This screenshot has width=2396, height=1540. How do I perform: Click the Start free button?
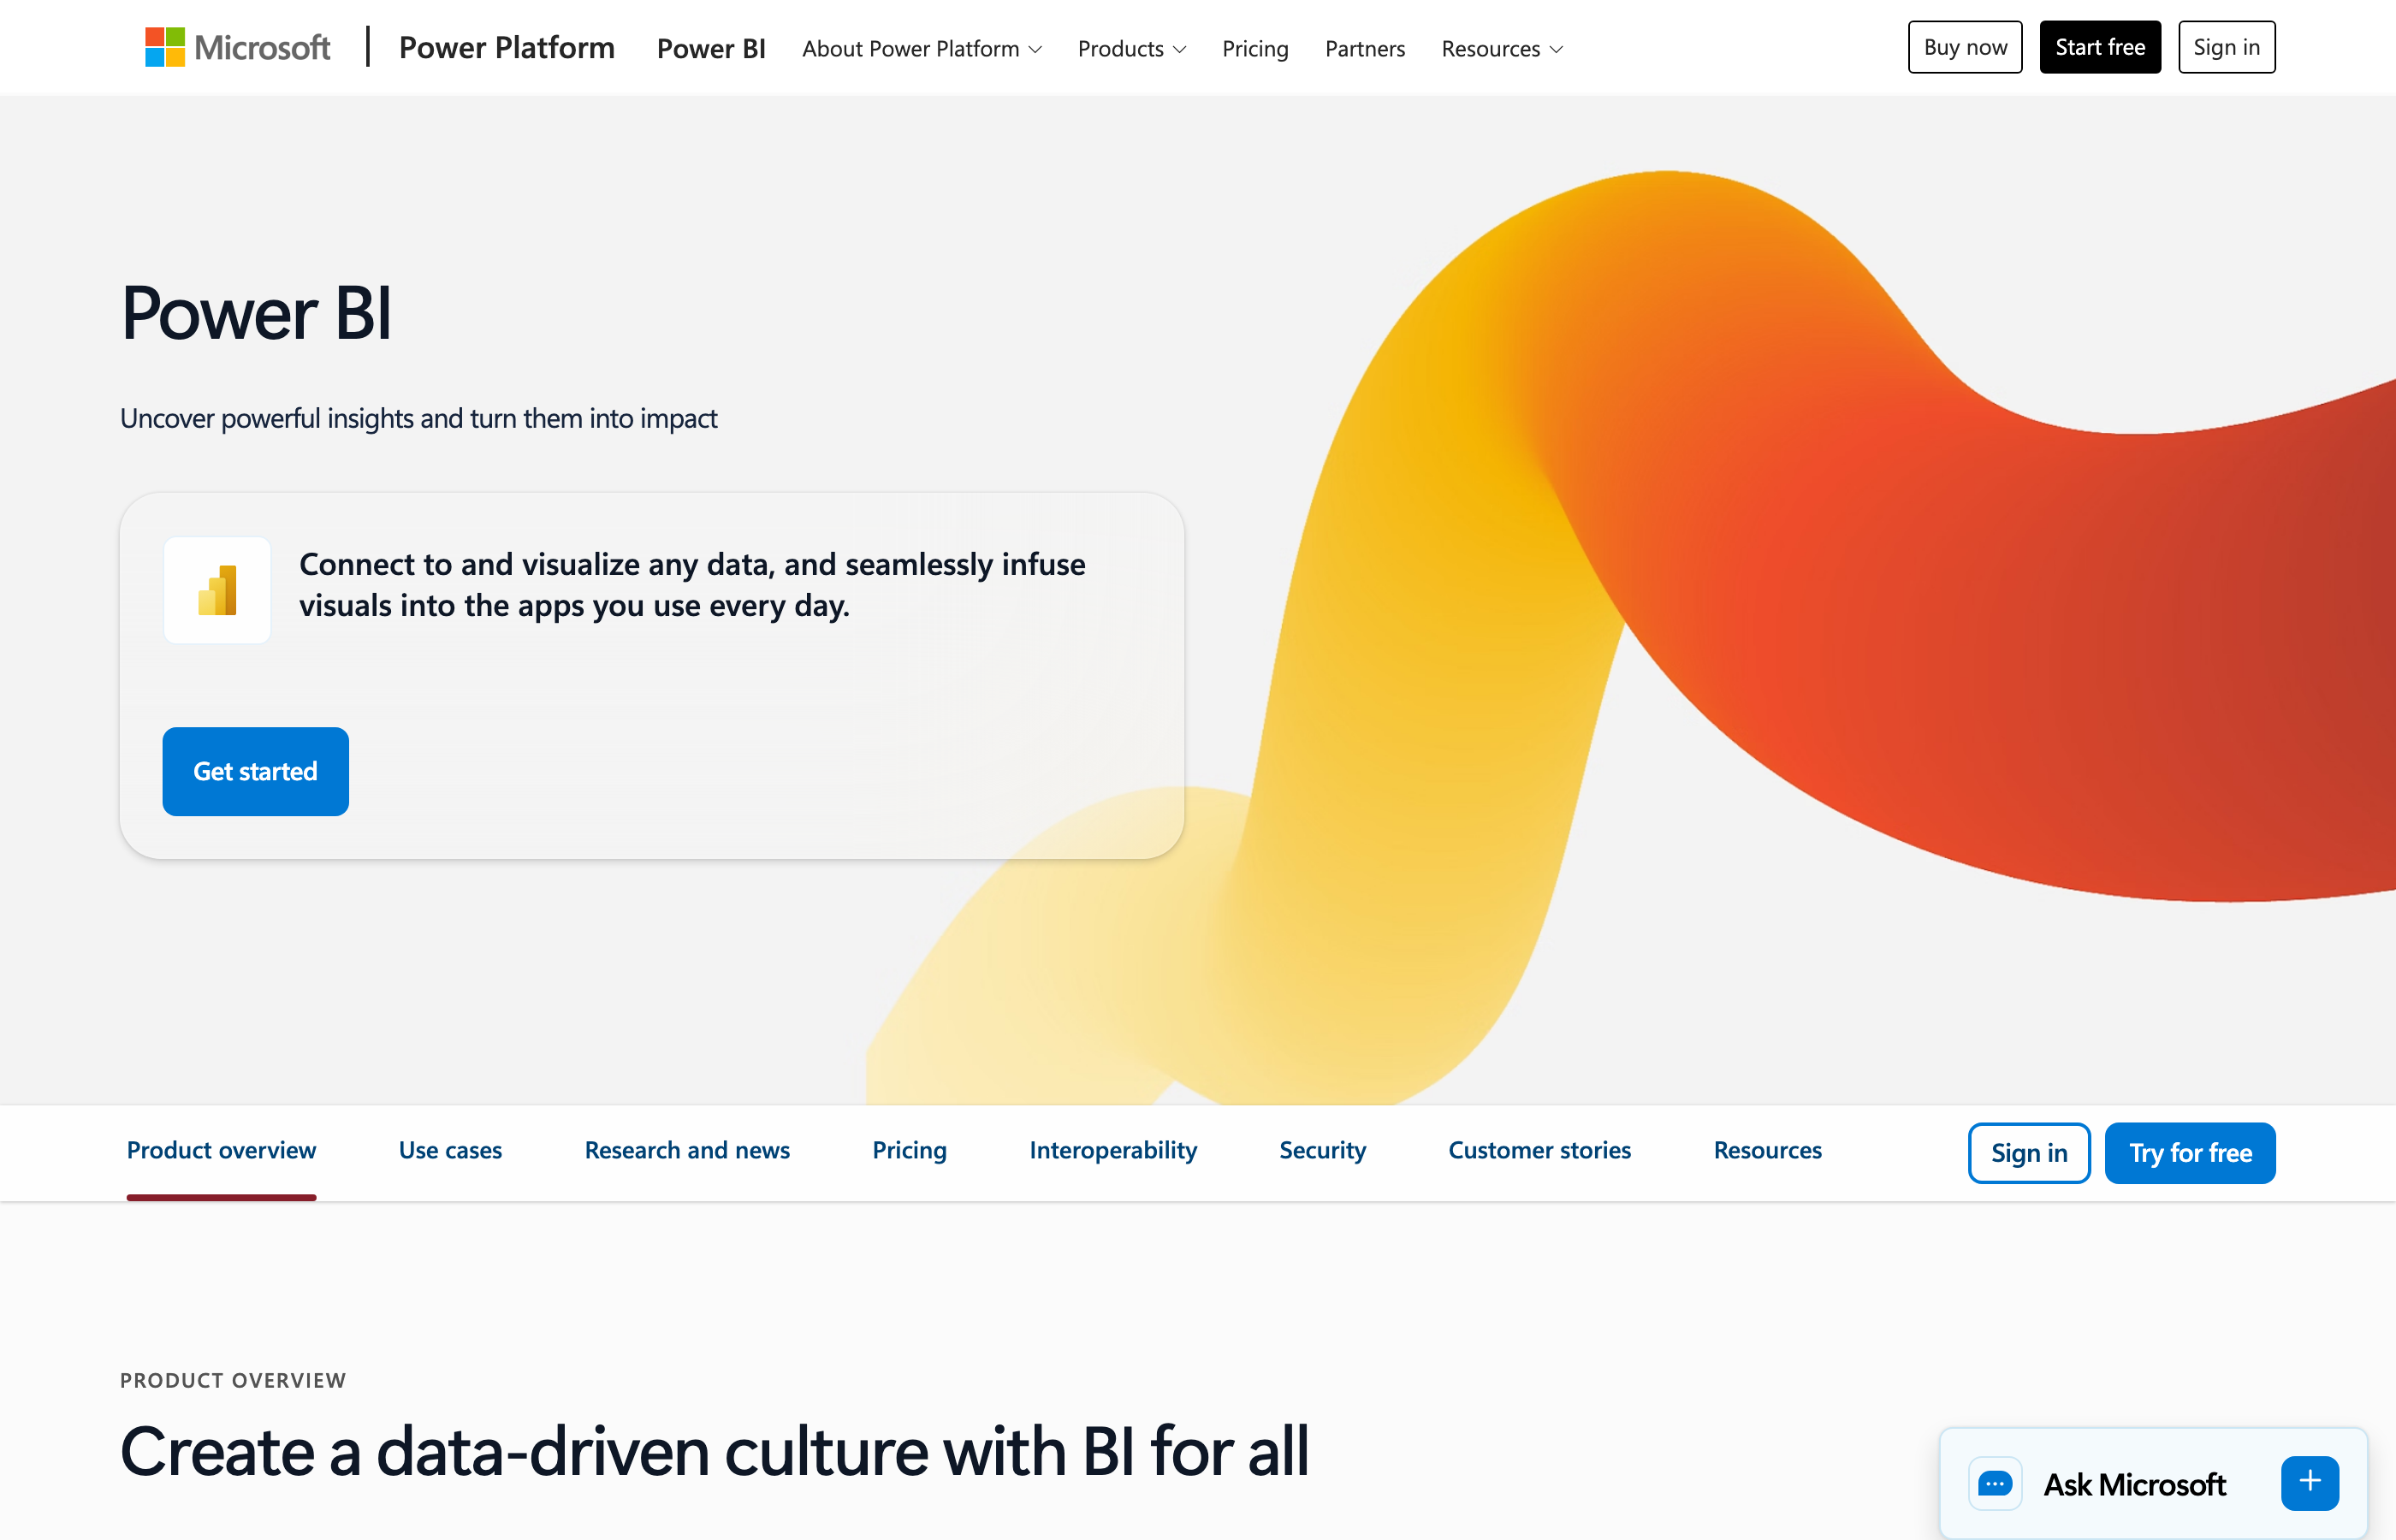[x=2100, y=47]
